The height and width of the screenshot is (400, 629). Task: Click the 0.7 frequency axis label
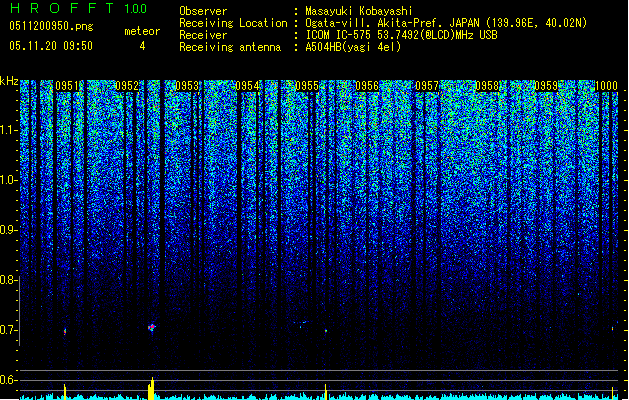click(8, 330)
